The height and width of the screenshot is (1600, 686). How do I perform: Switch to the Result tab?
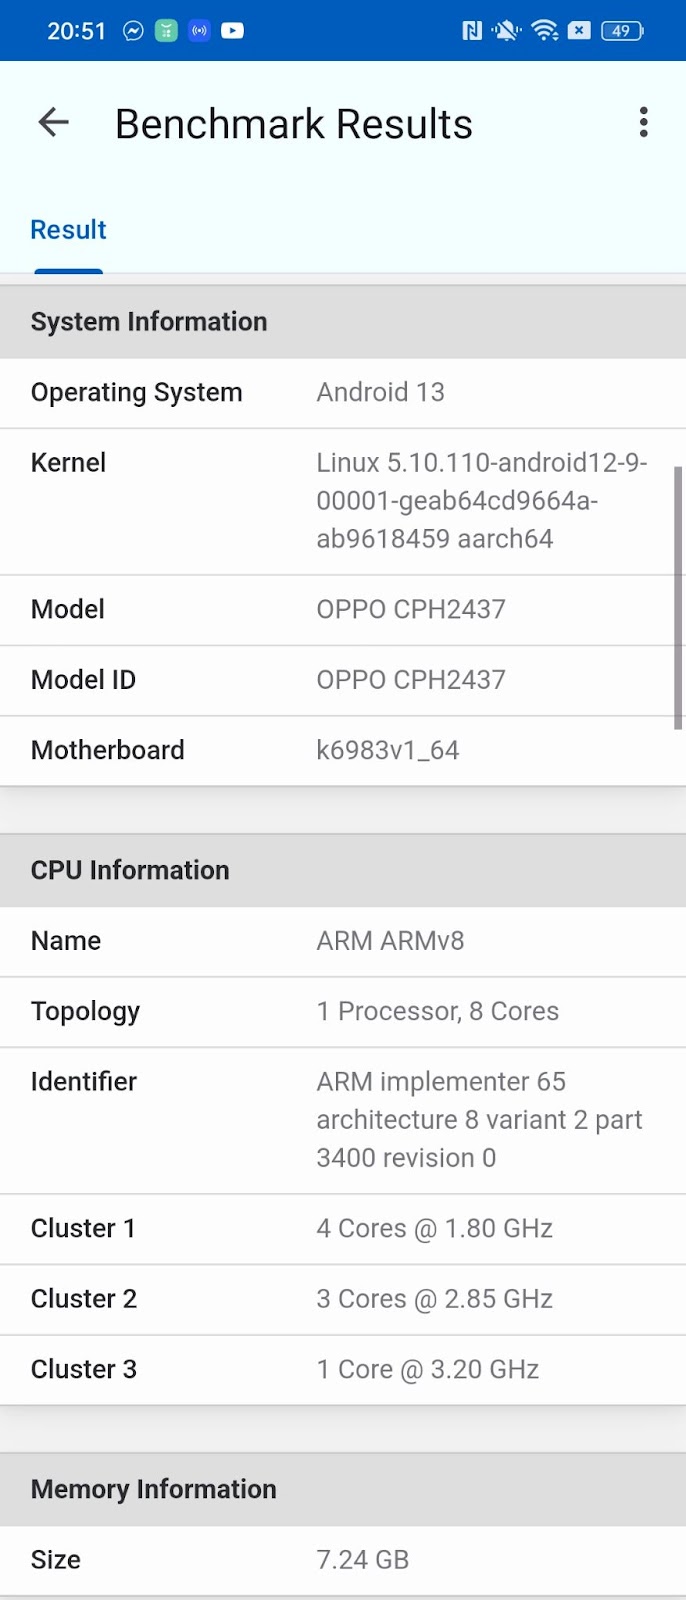pos(68,230)
